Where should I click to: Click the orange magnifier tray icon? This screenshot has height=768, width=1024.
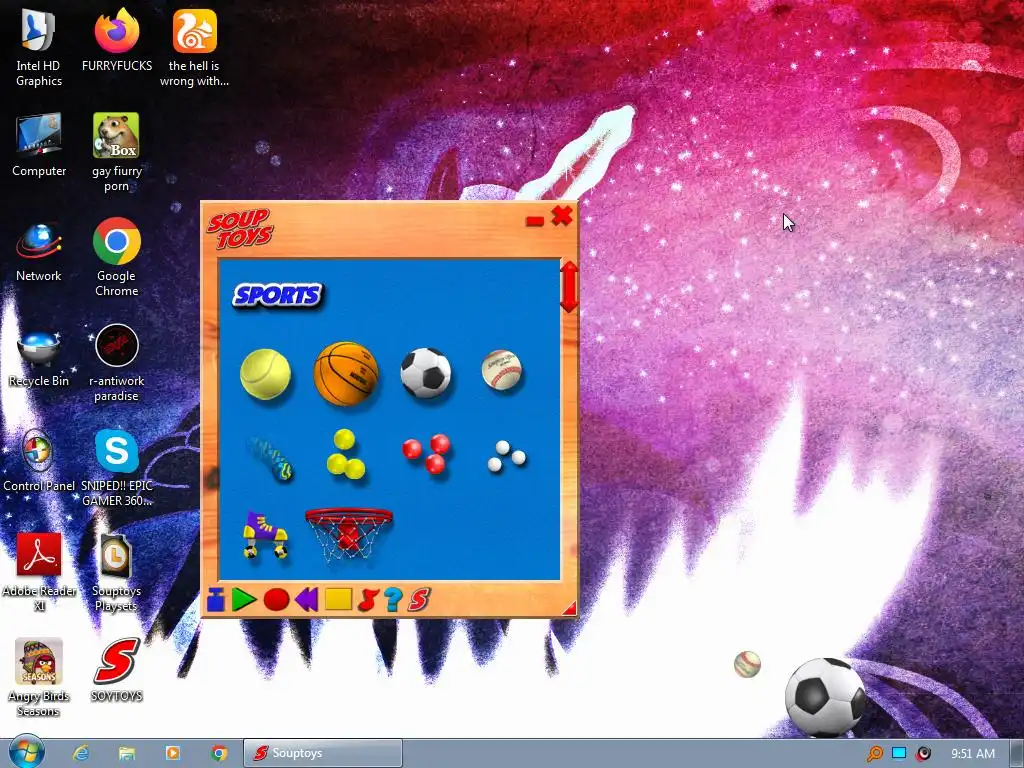click(x=875, y=754)
